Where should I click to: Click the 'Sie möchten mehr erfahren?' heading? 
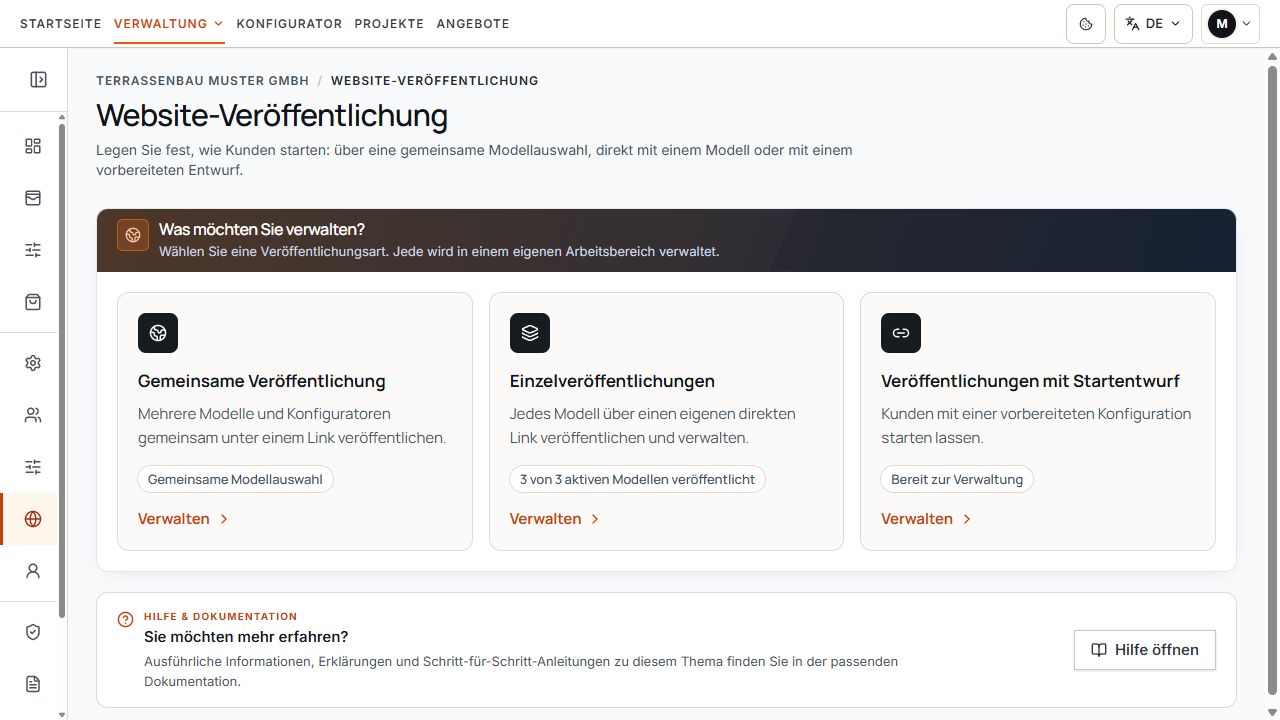point(246,637)
